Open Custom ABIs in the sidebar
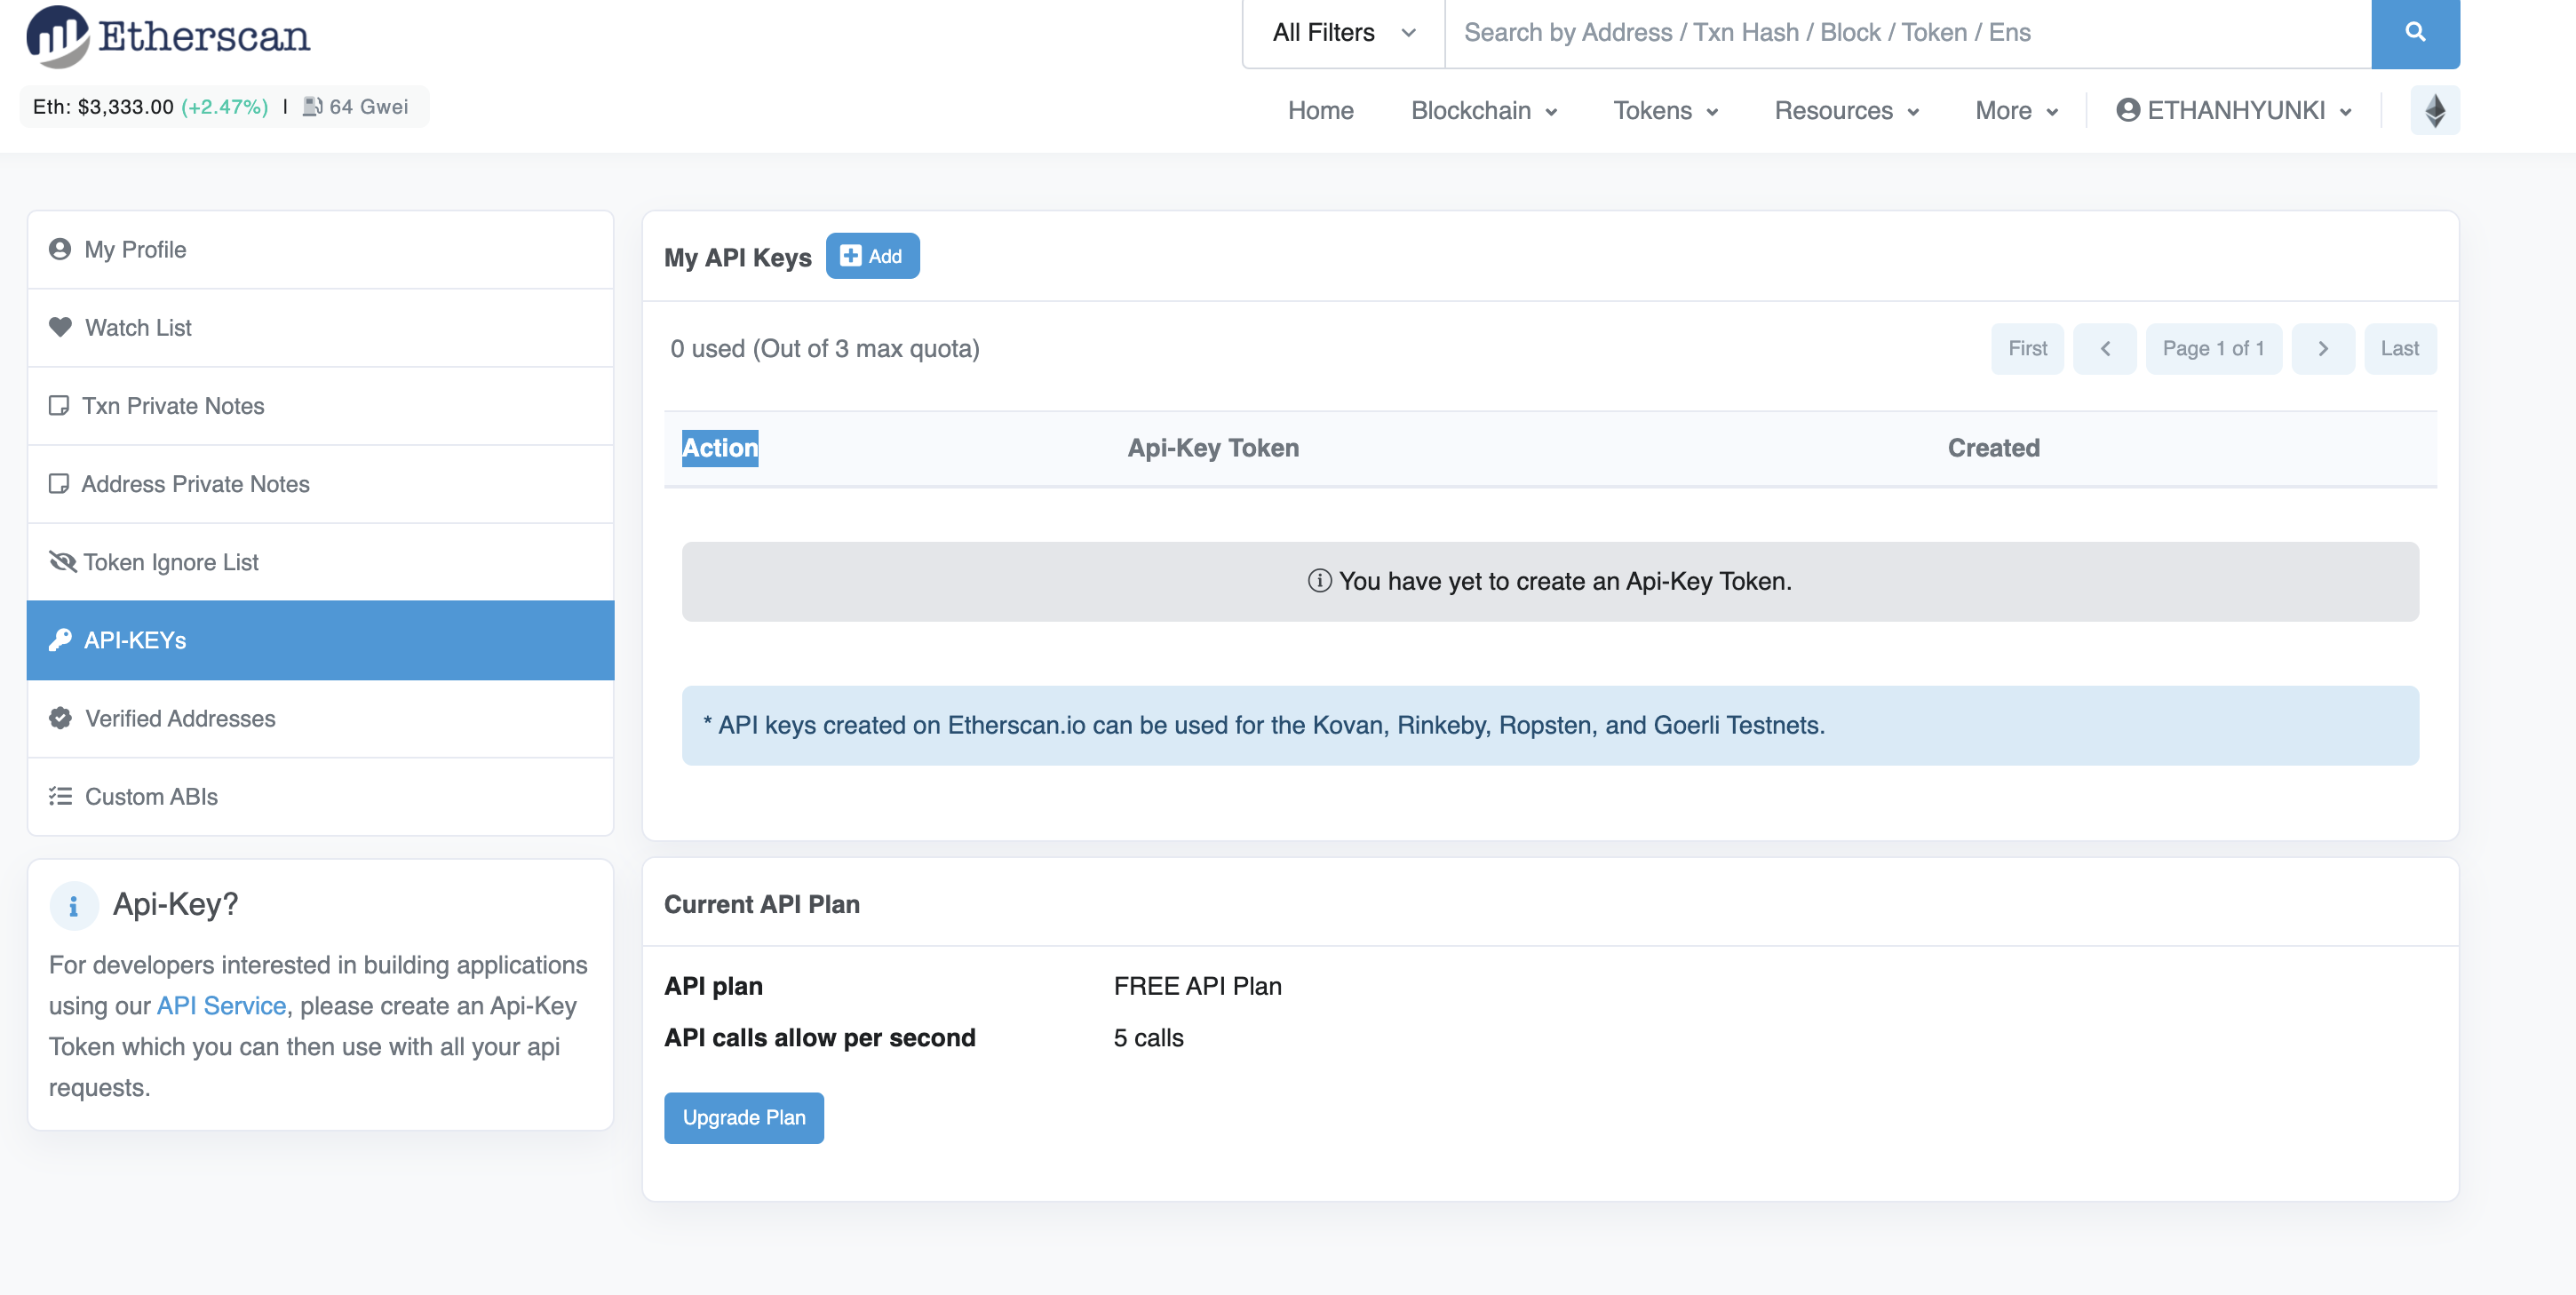The width and height of the screenshot is (2576, 1295). [151, 796]
